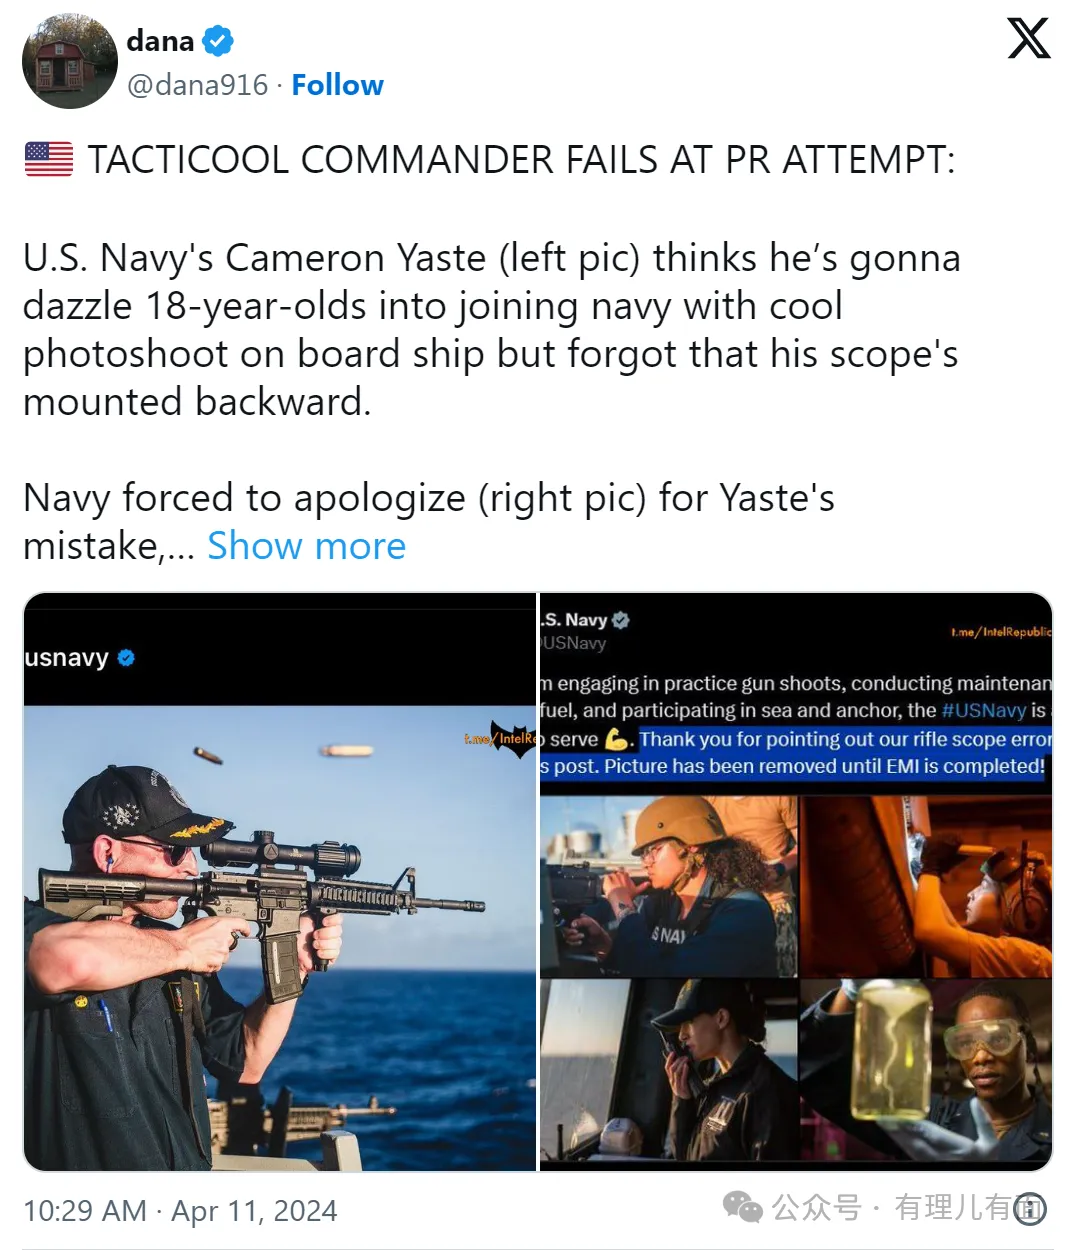Click the U.S. Navy verified badge in right image
Viewport: 1076px width, 1250px height.
(621, 620)
